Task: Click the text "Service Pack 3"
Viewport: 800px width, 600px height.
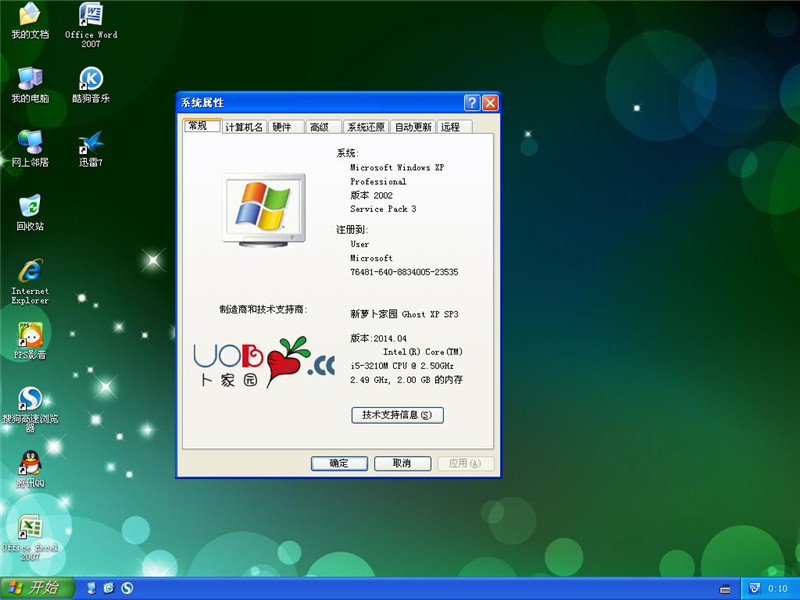Action: pyautogui.click(x=383, y=209)
